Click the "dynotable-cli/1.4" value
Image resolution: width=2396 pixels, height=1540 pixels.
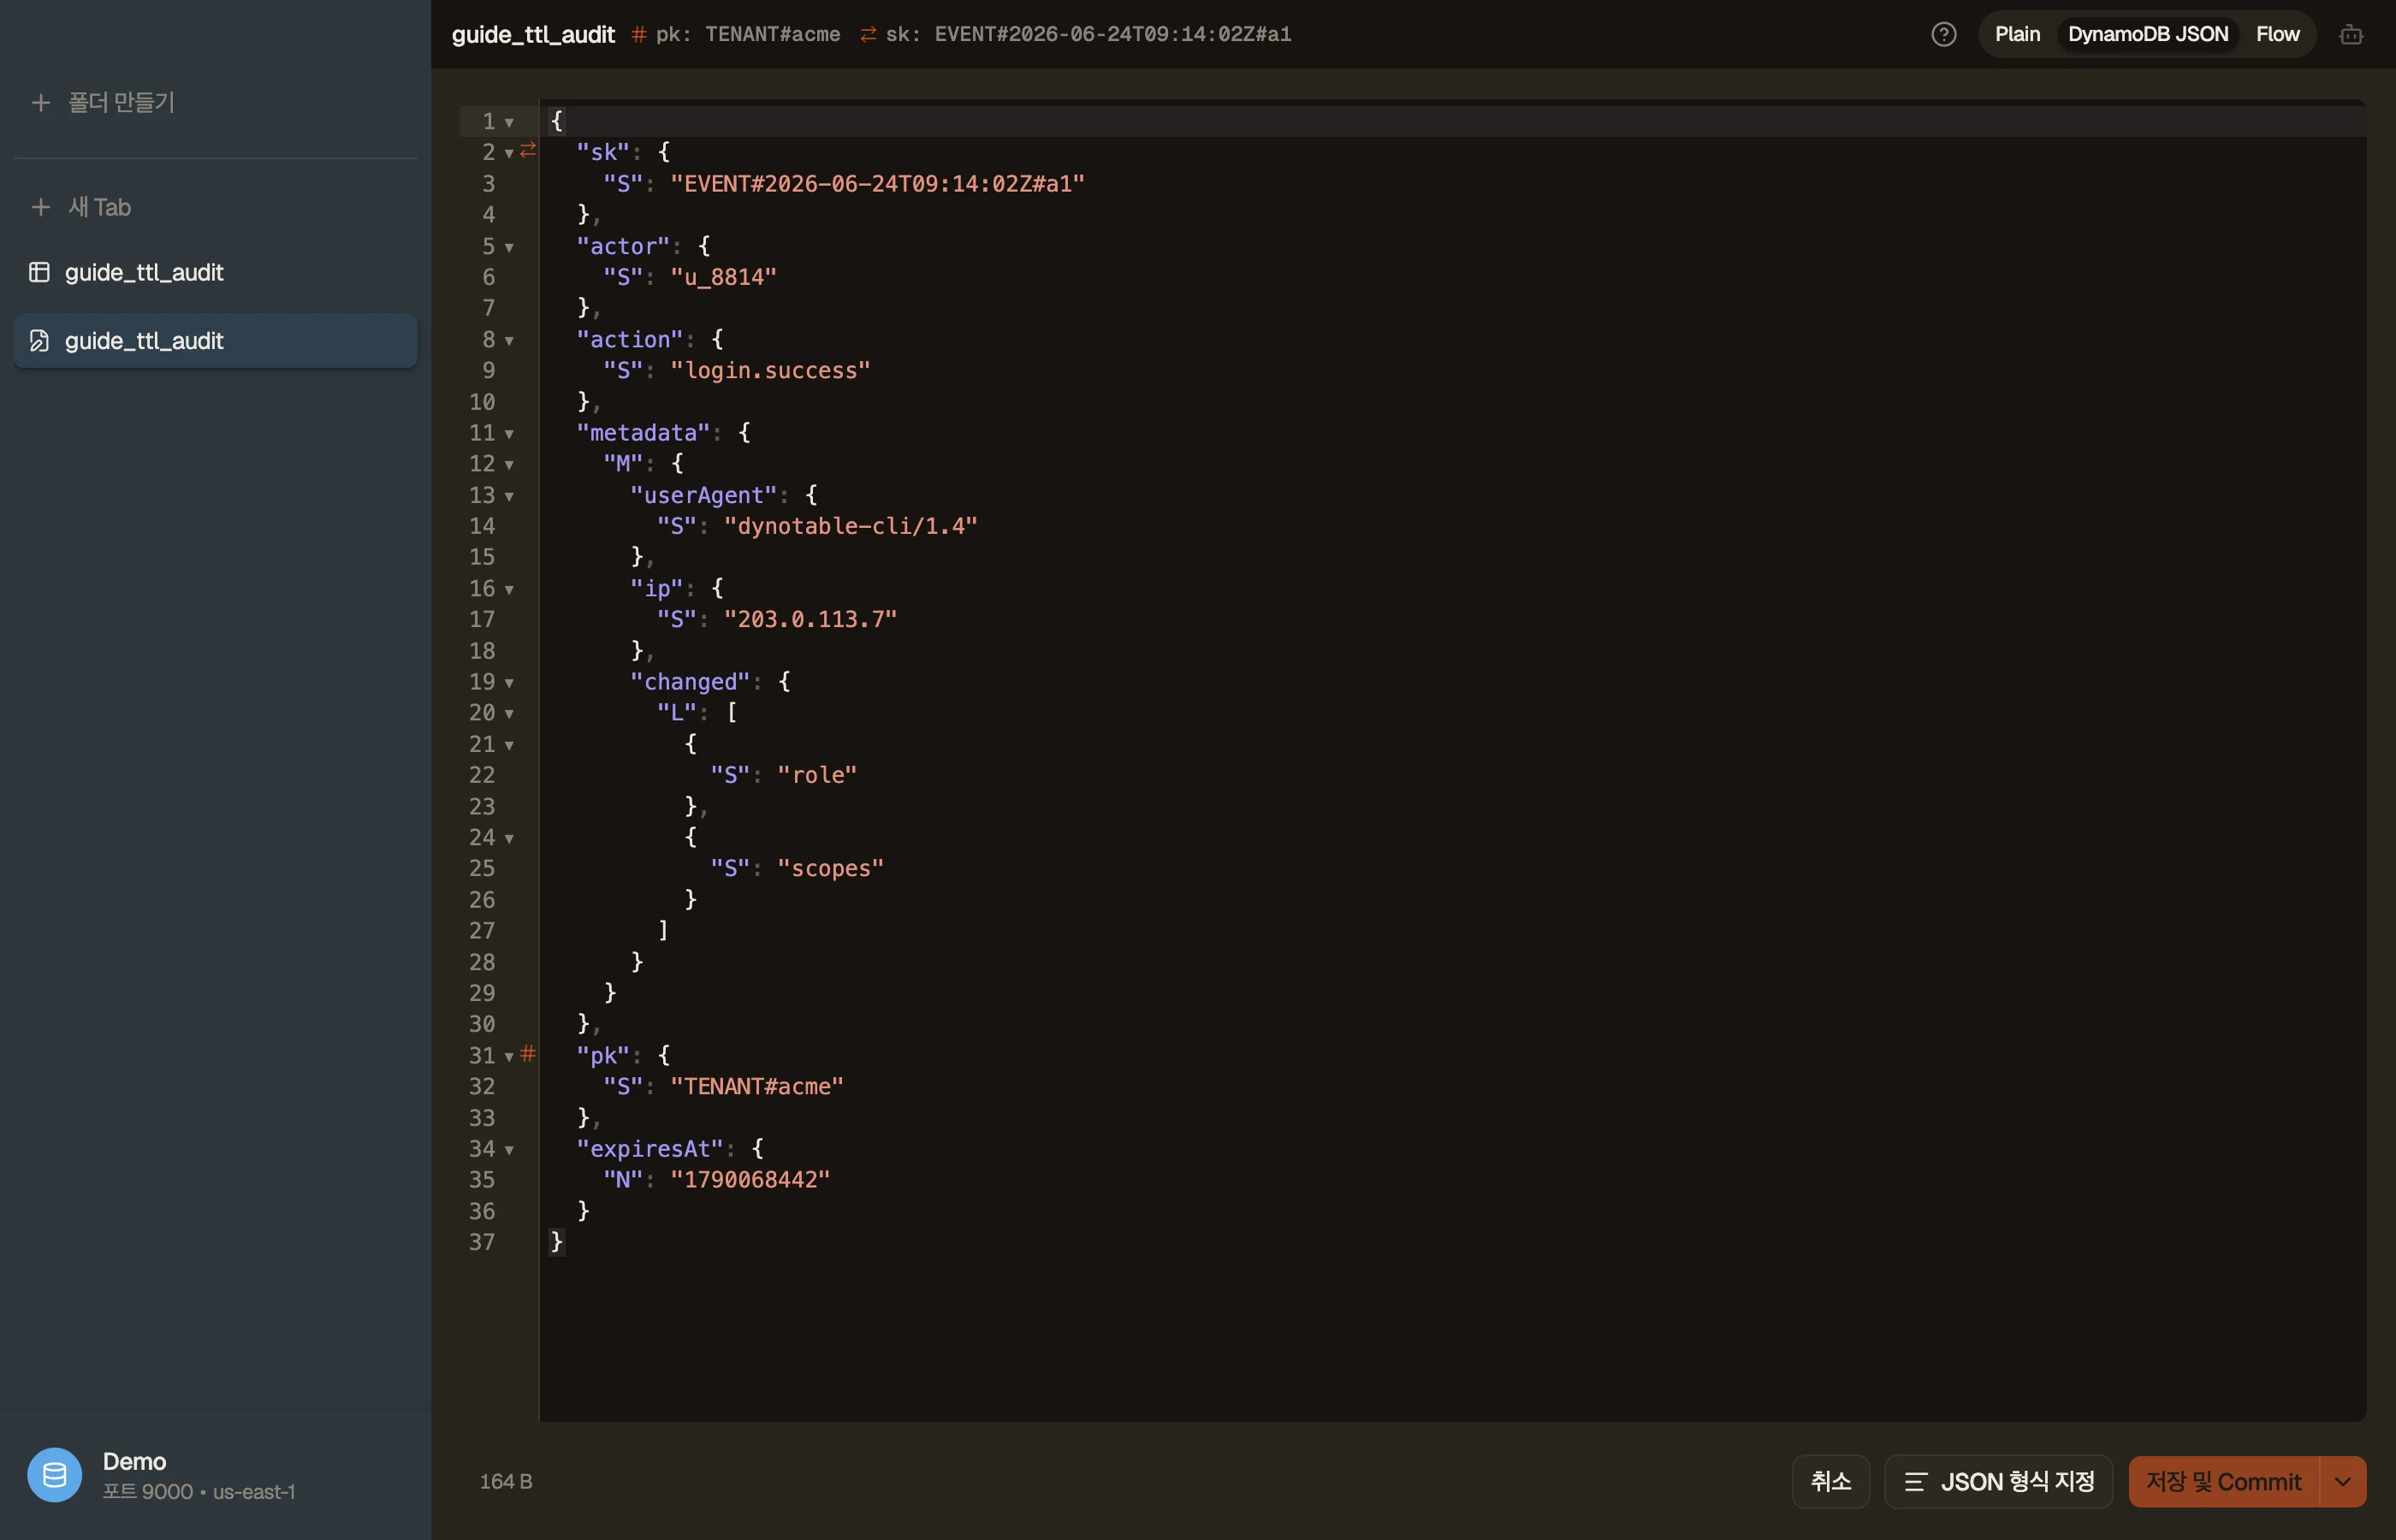850,526
